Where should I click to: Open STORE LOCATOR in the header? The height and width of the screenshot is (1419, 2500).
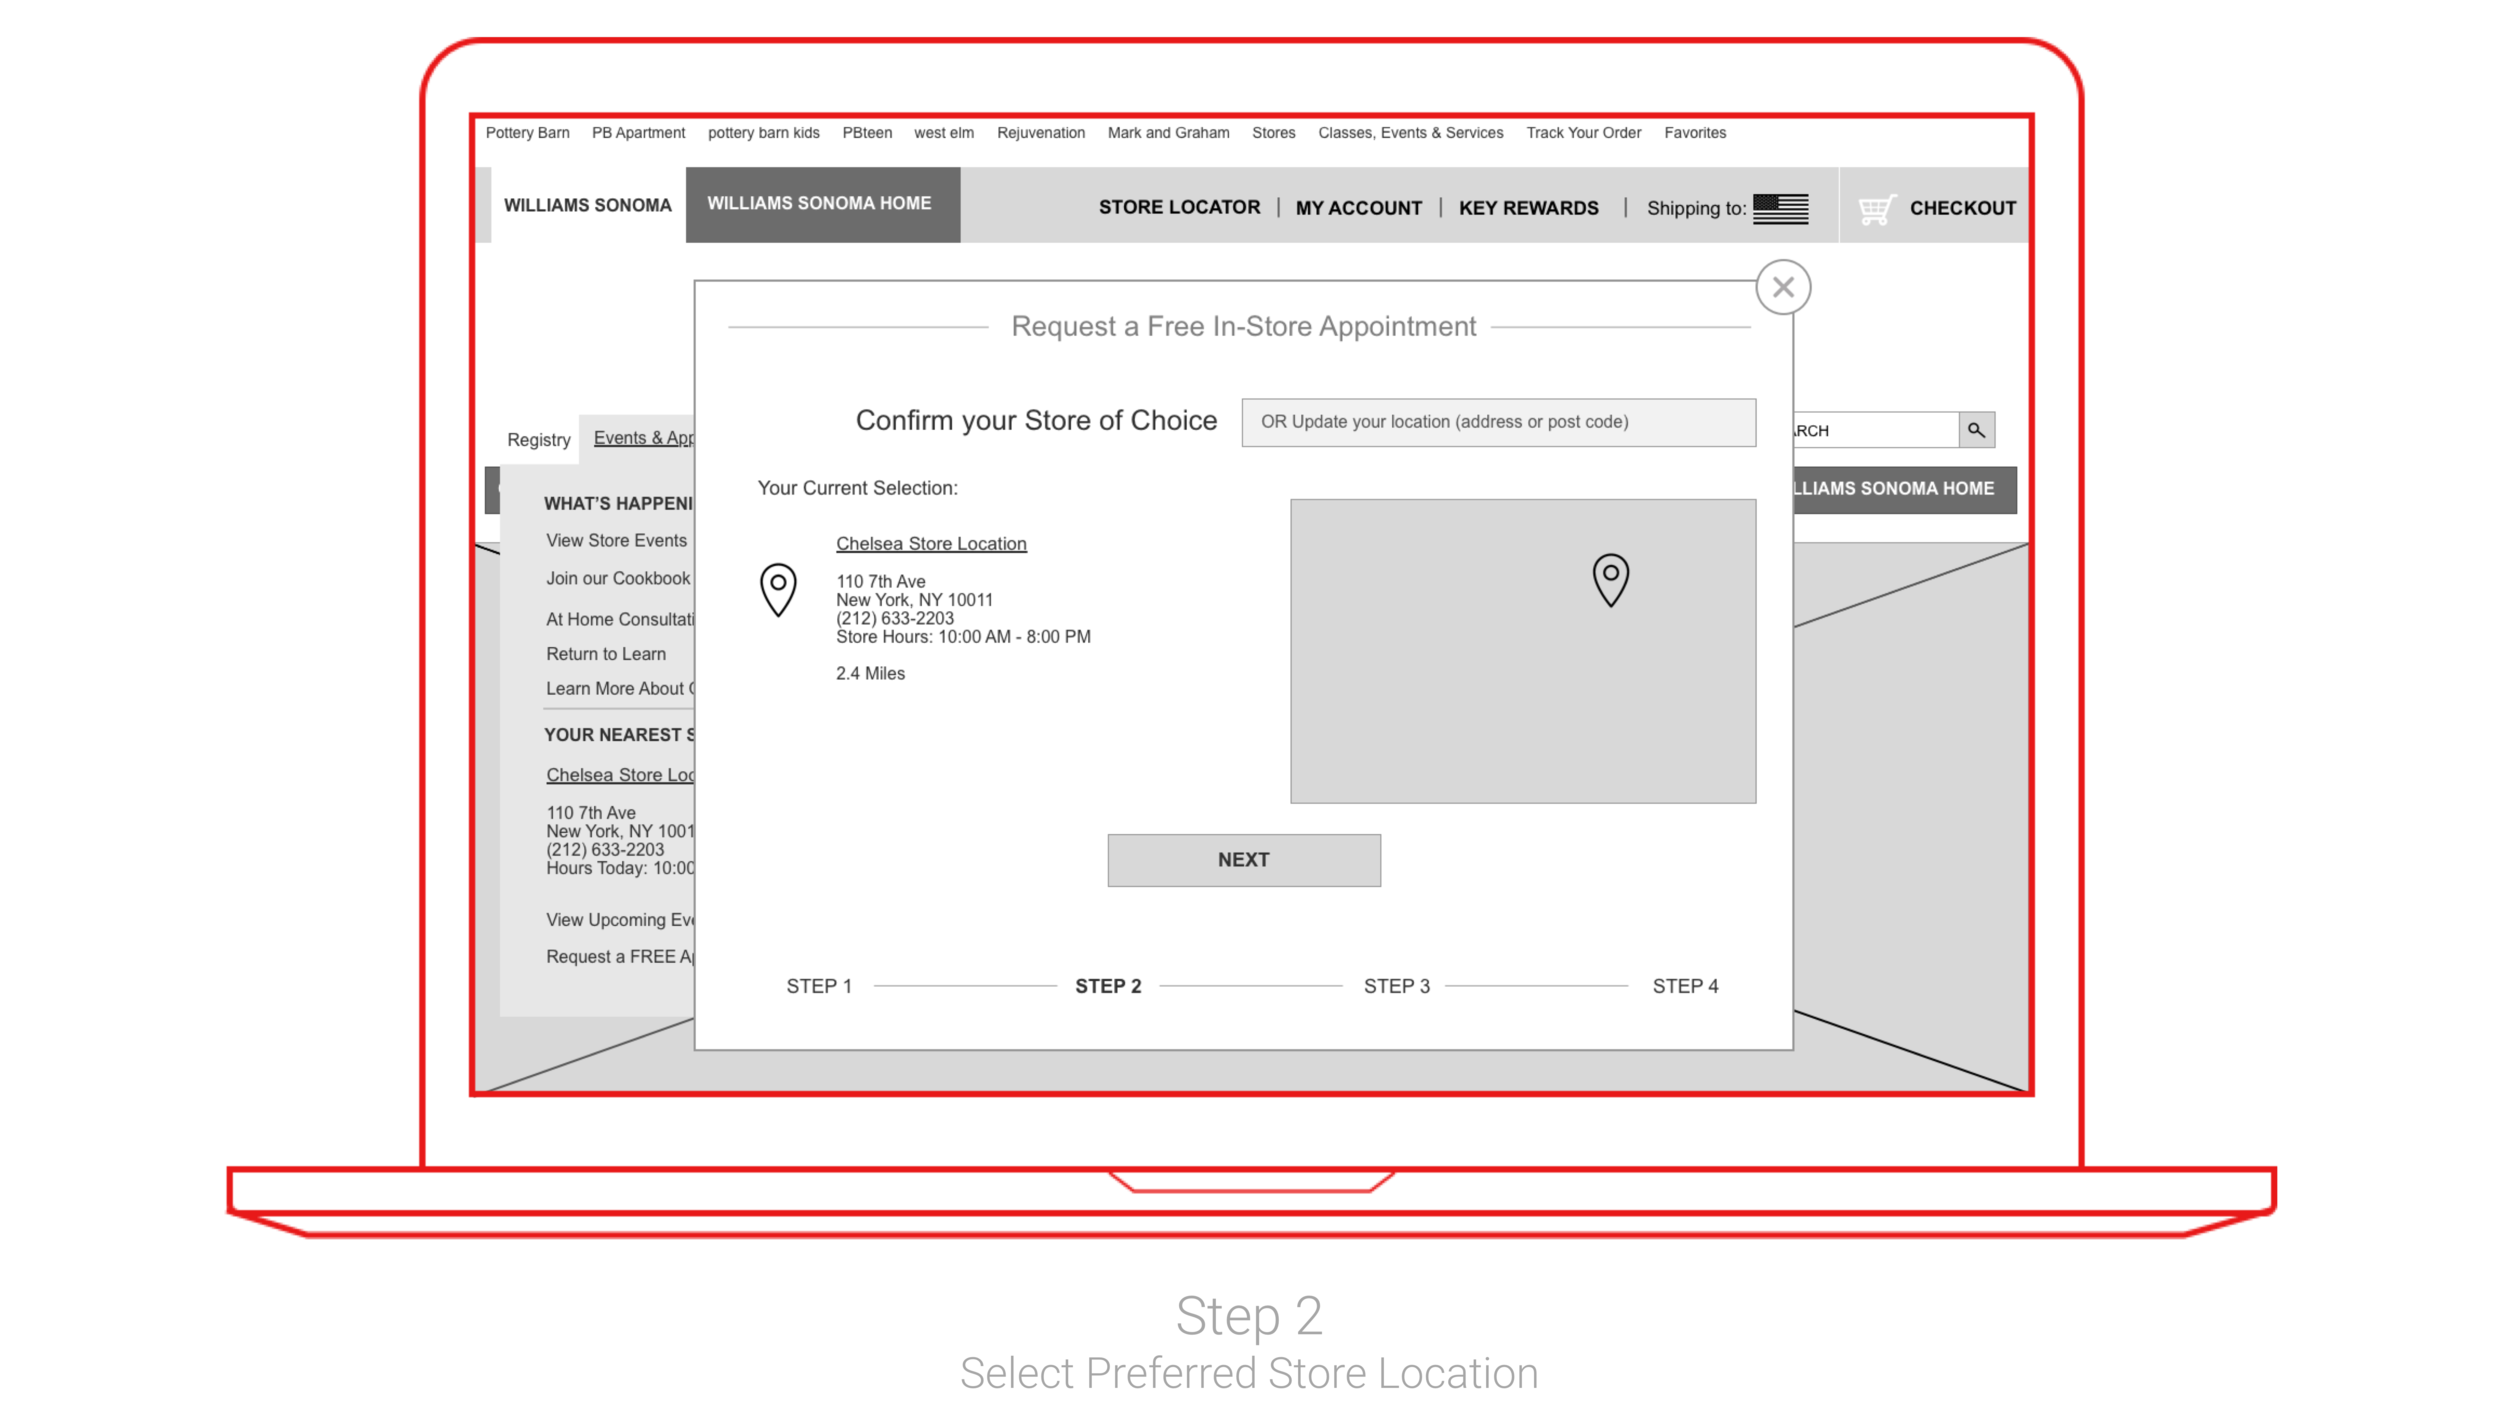click(x=1179, y=207)
